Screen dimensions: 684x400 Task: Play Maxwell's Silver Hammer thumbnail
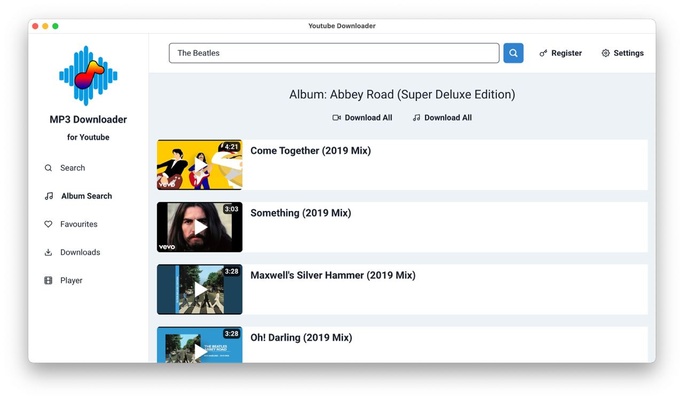coord(200,290)
